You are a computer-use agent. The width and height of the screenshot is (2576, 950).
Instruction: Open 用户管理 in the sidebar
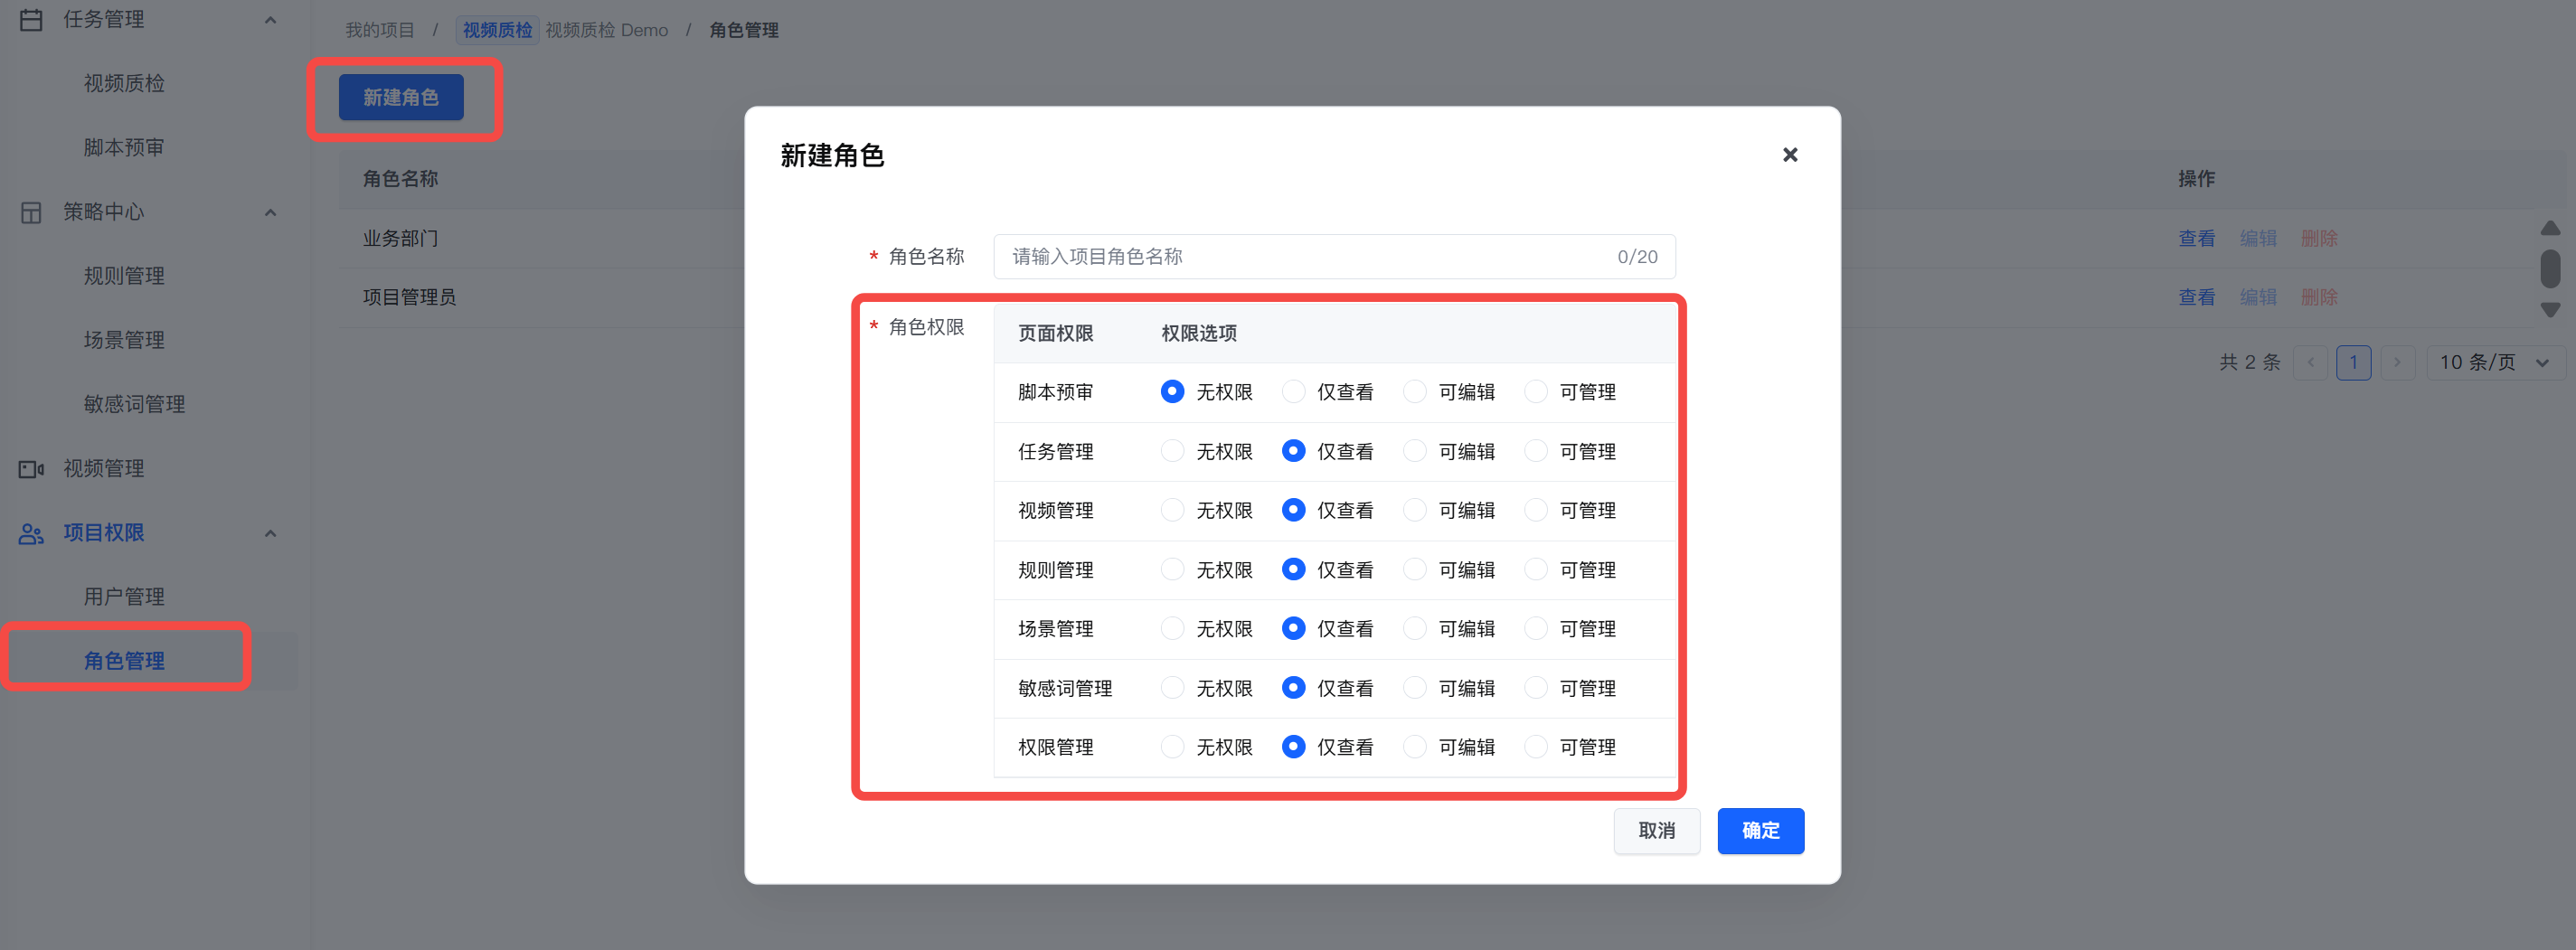[124, 597]
